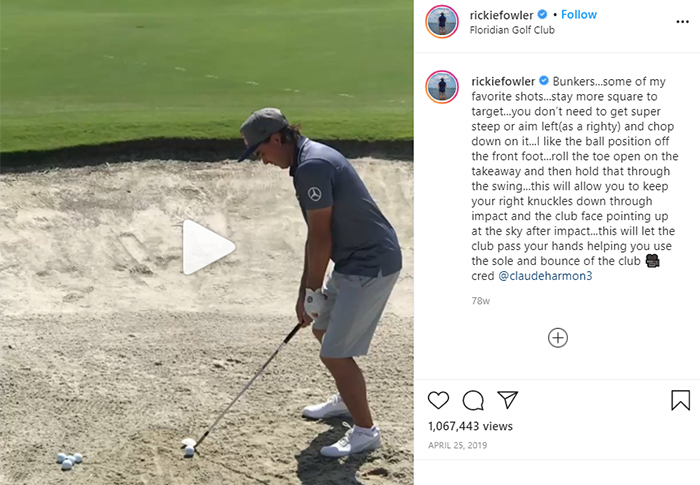Screen dimensions: 700x485
Task: Click rickiefowler profile picture in header
Action: [442, 22]
